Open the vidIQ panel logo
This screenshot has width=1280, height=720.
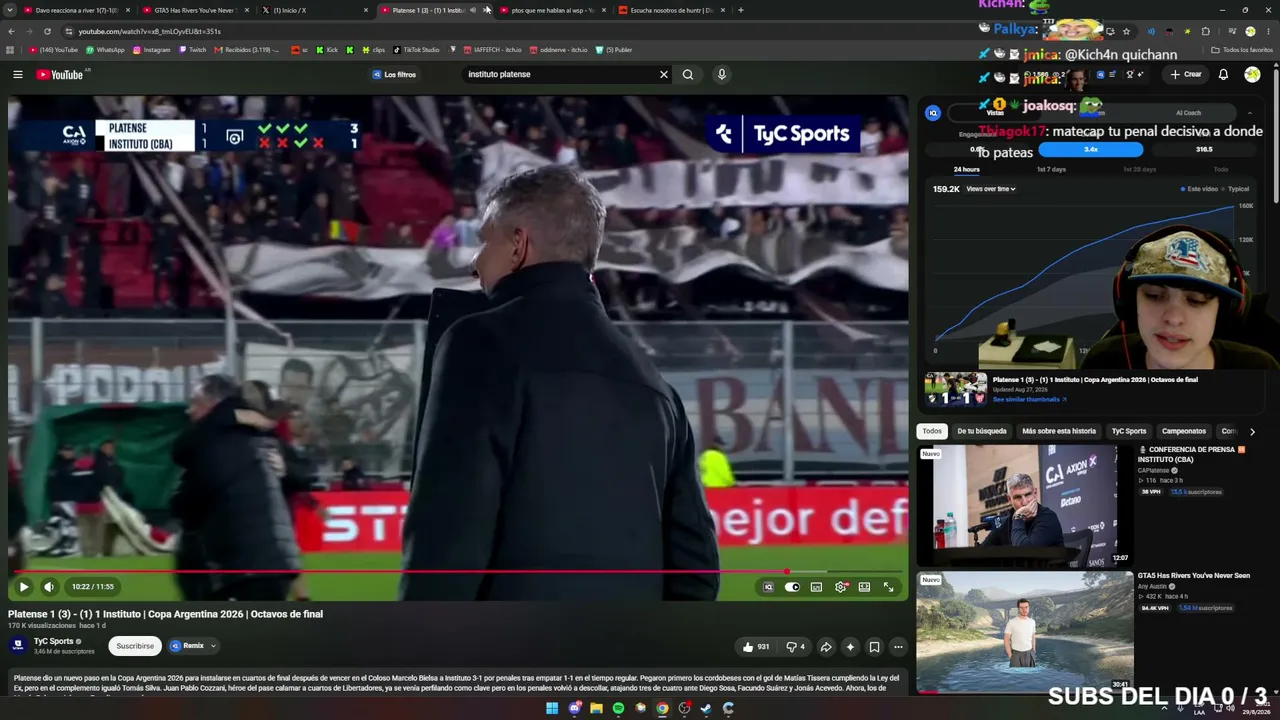pos(933,113)
